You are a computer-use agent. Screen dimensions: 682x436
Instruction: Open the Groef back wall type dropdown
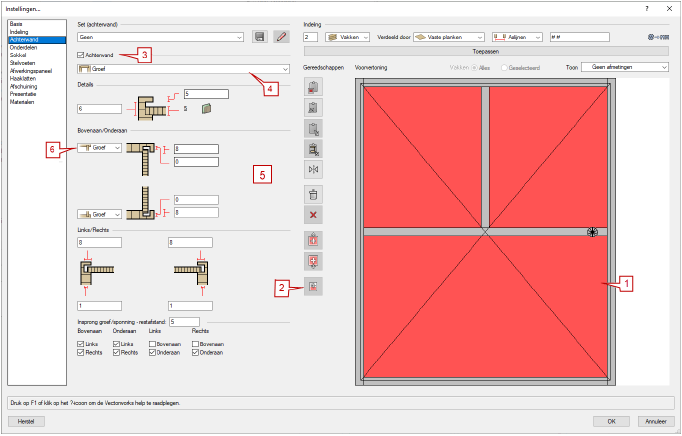[184, 69]
